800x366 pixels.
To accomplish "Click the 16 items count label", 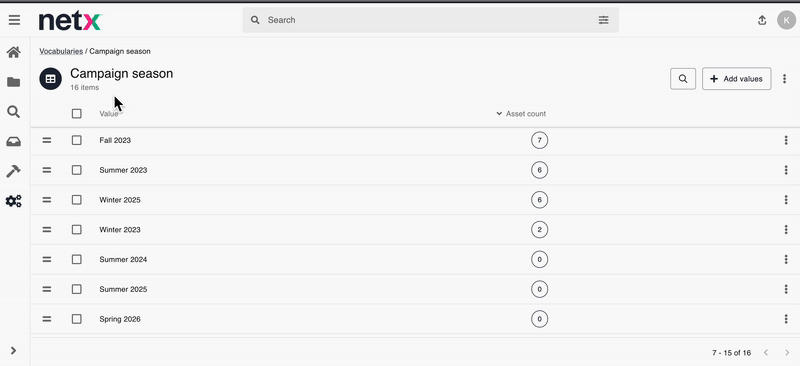I will (85, 88).
